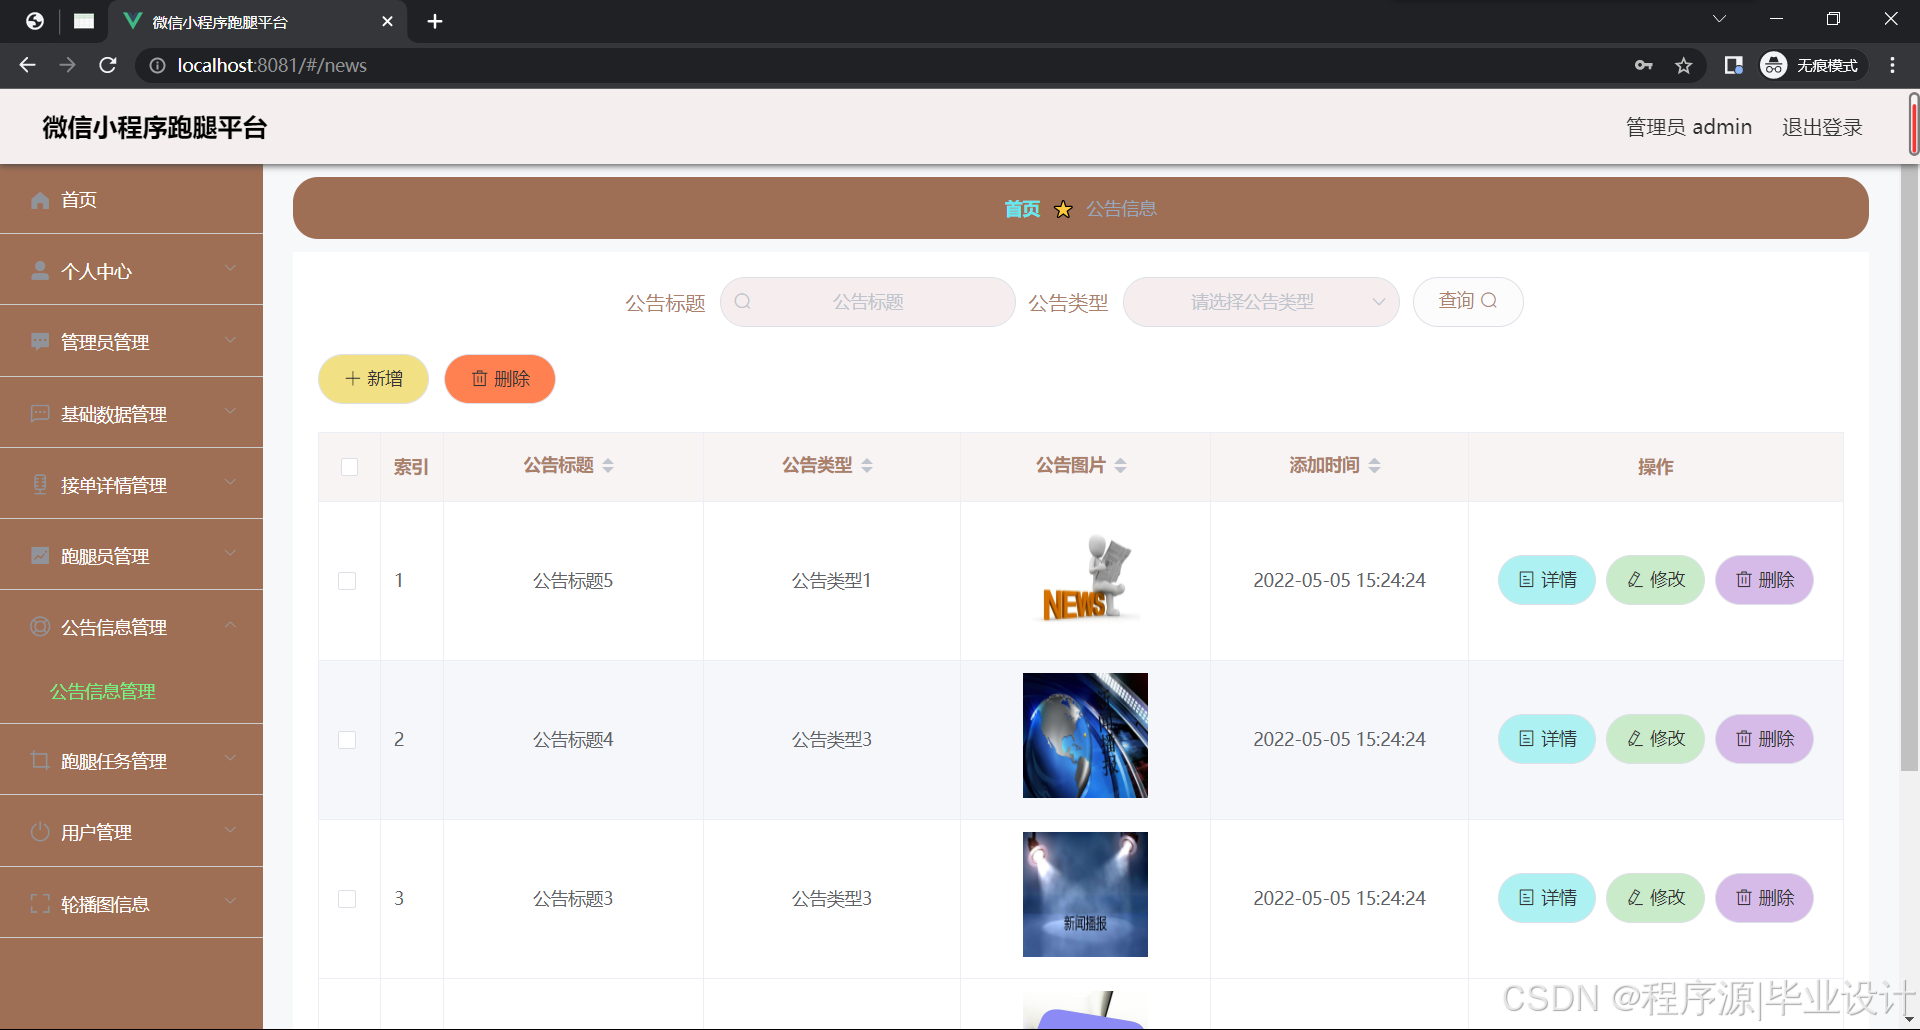This screenshot has height=1030, width=1920.
Task: Check the row for 公告标题4
Action: [347, 740]
